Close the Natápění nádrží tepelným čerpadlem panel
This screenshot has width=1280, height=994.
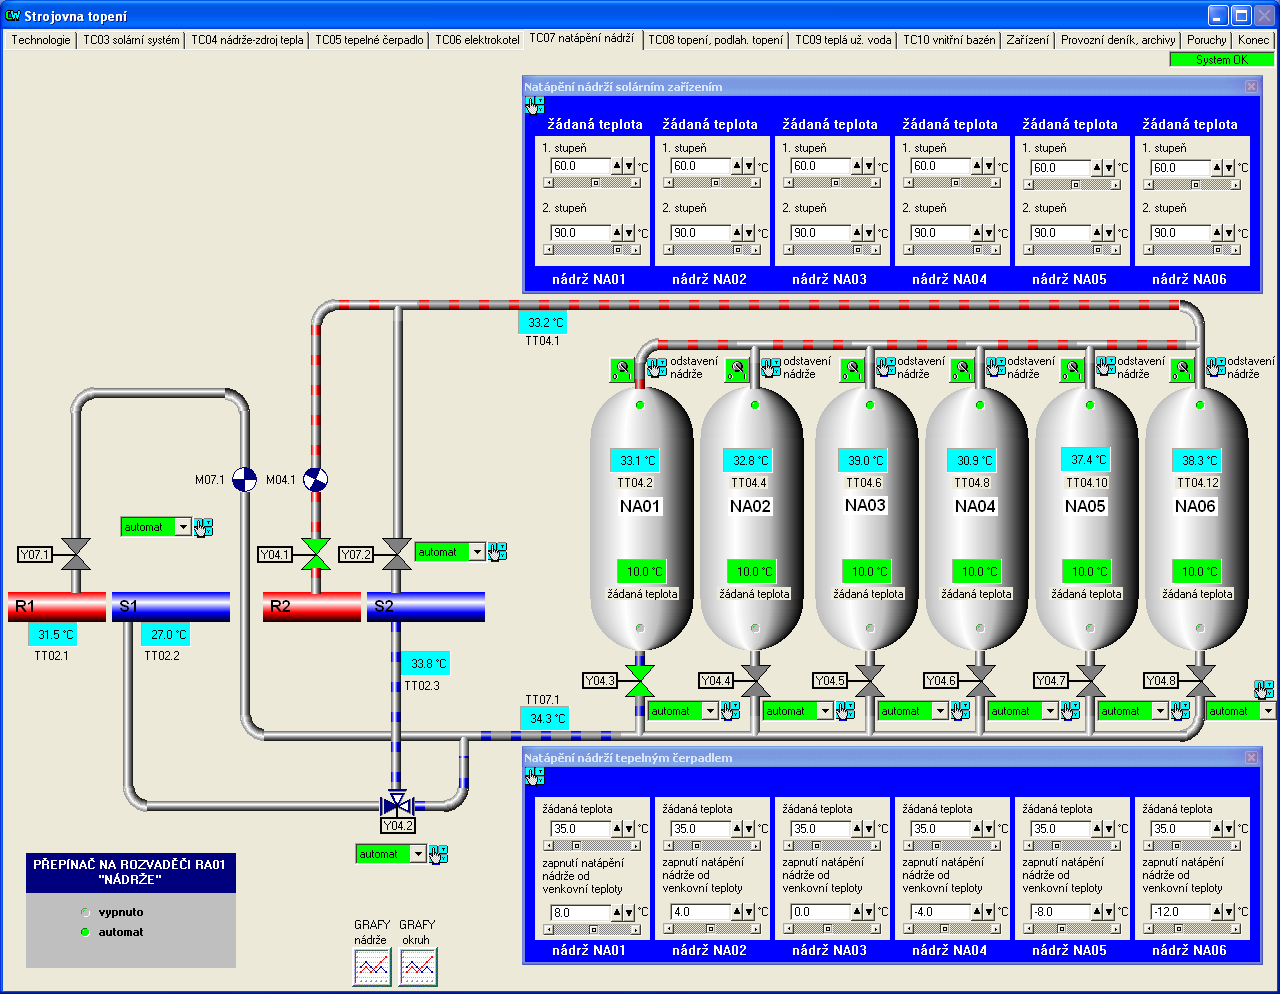coord(1251,758)
